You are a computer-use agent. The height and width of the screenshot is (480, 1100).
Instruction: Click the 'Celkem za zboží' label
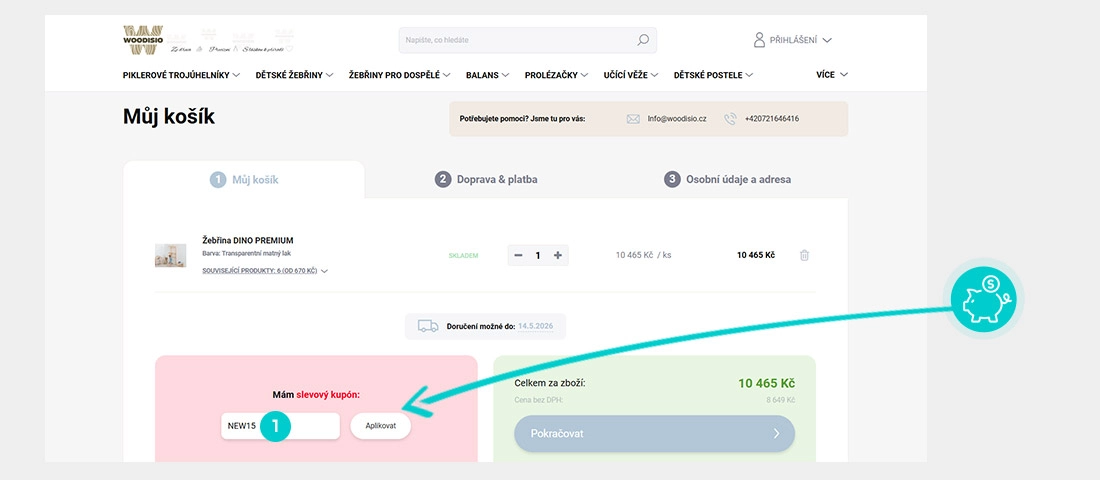[550, 384]
